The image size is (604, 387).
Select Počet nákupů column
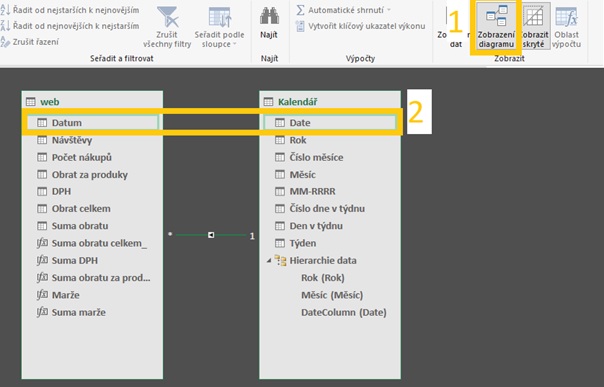(x=92, y=157)
